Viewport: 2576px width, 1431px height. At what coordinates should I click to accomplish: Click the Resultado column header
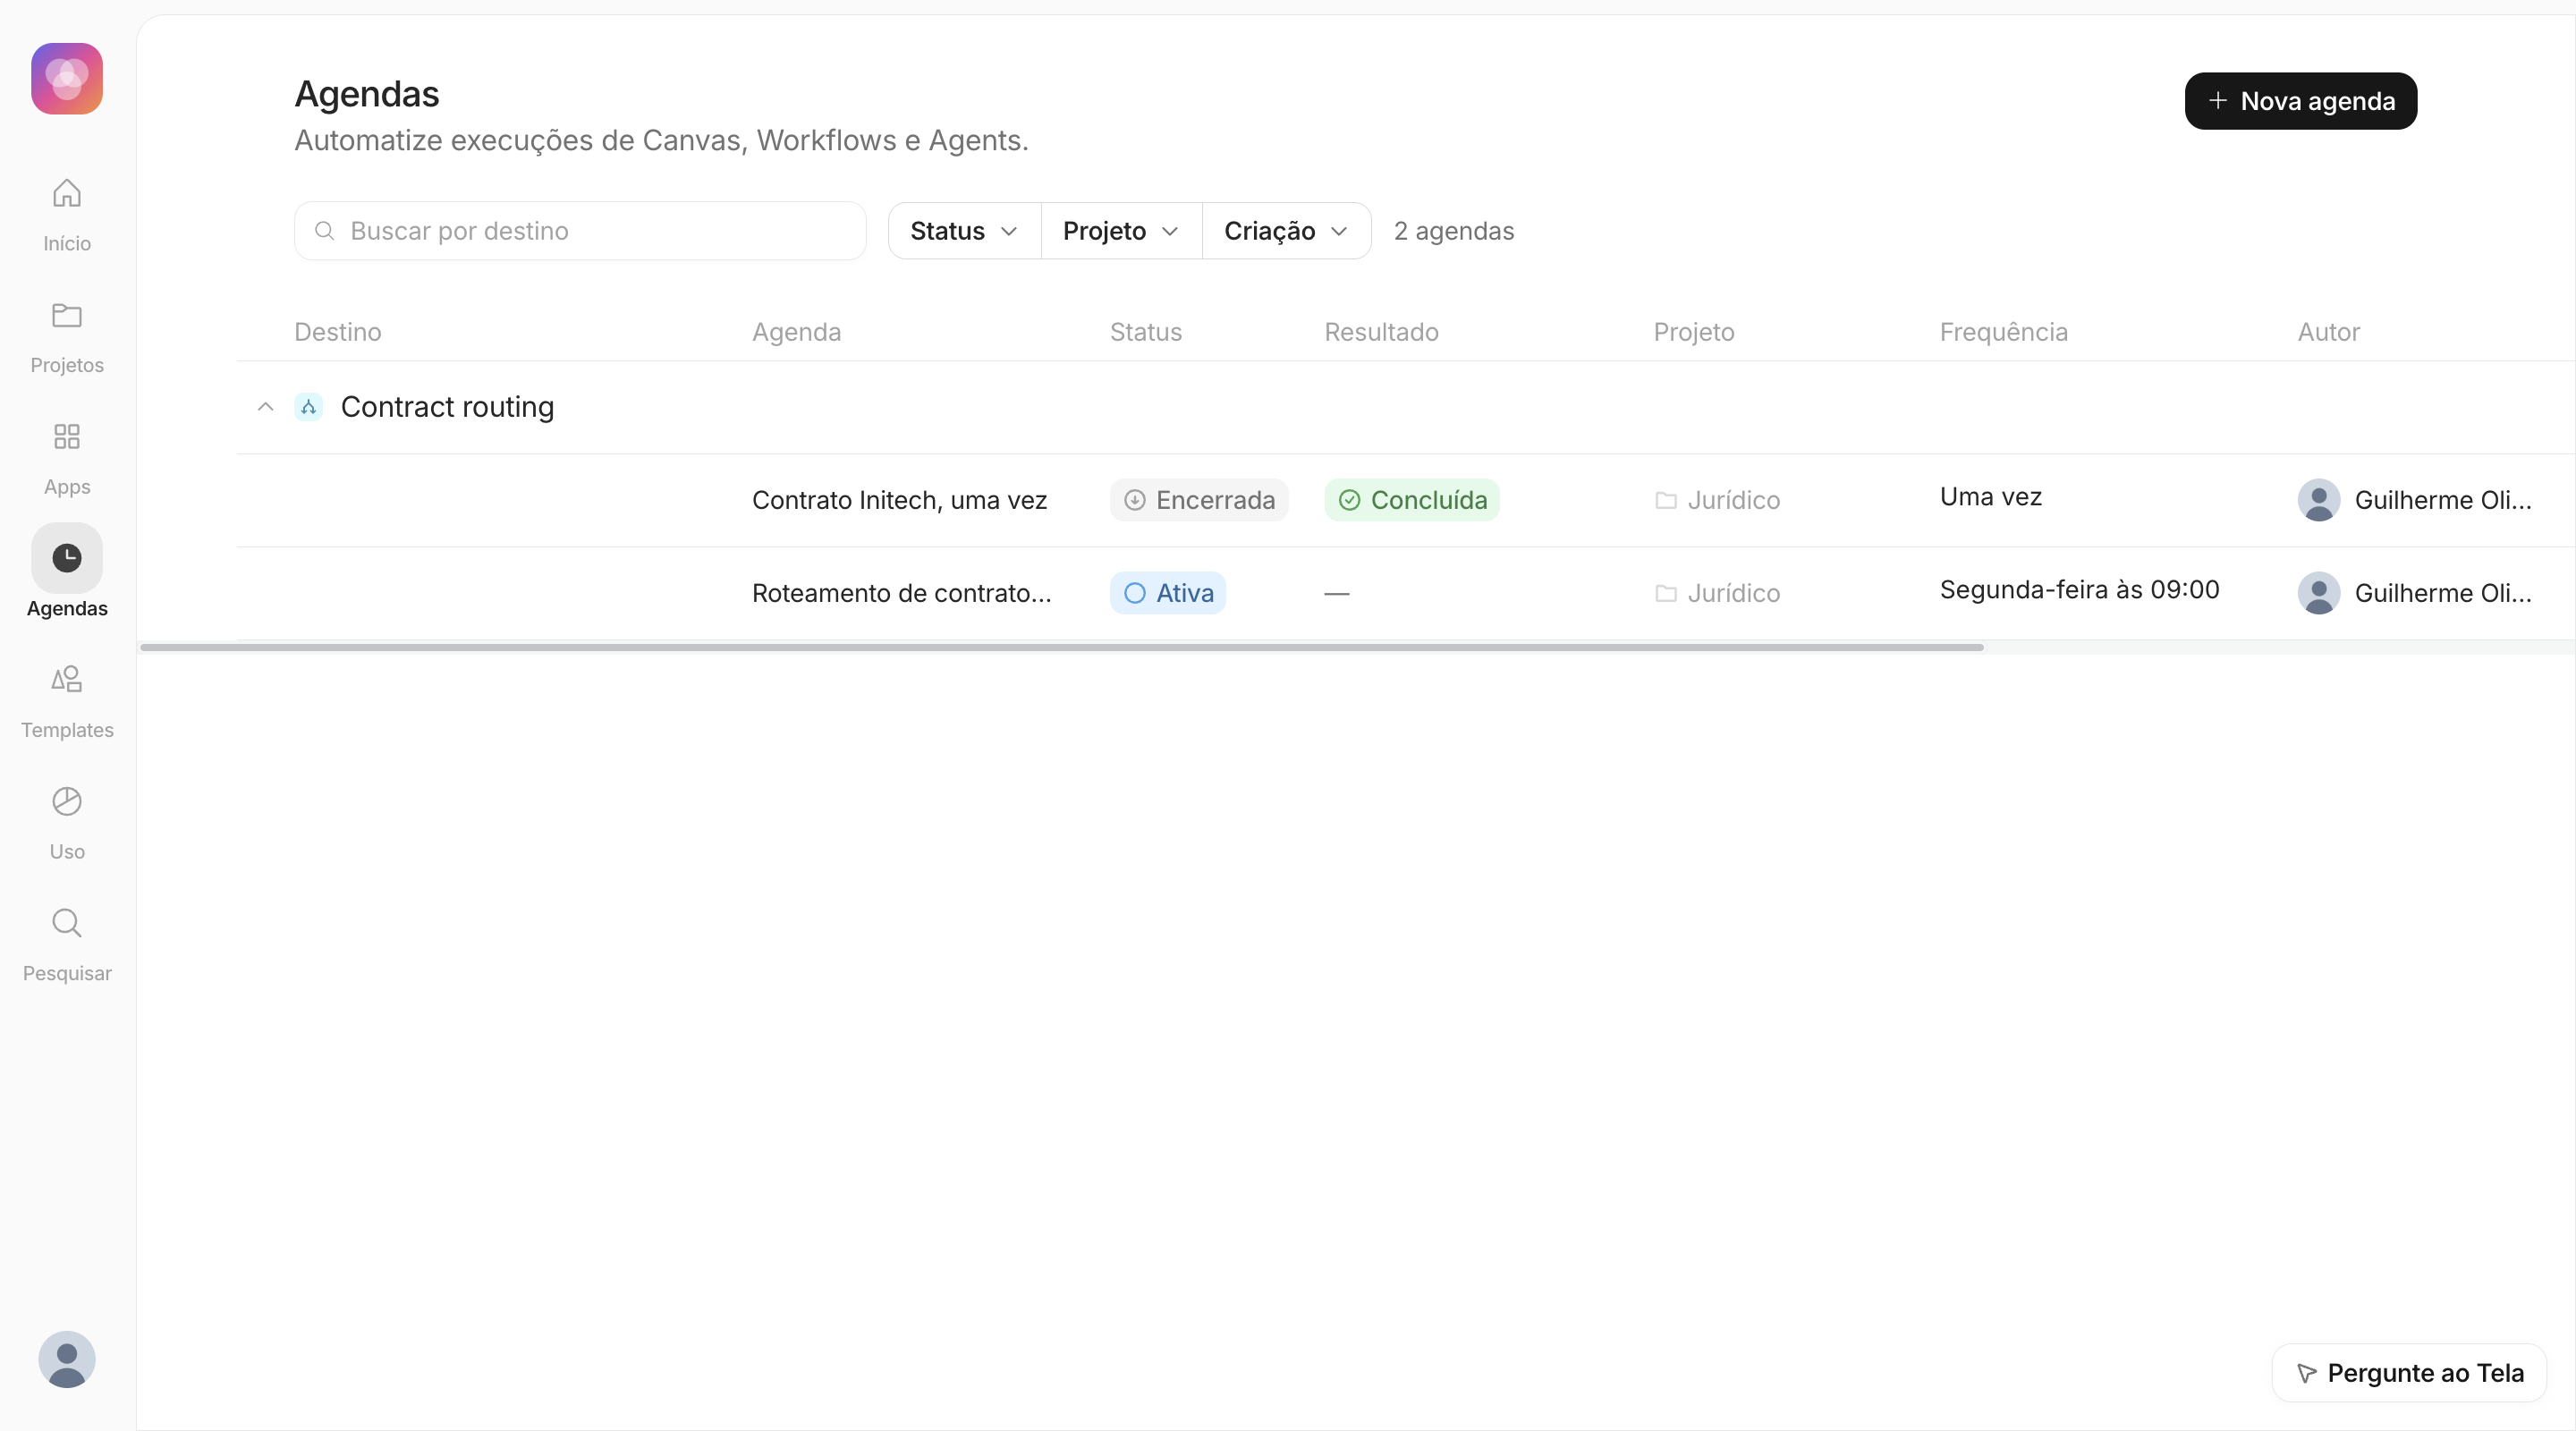pyautogui.click(x=1382, y=332)
